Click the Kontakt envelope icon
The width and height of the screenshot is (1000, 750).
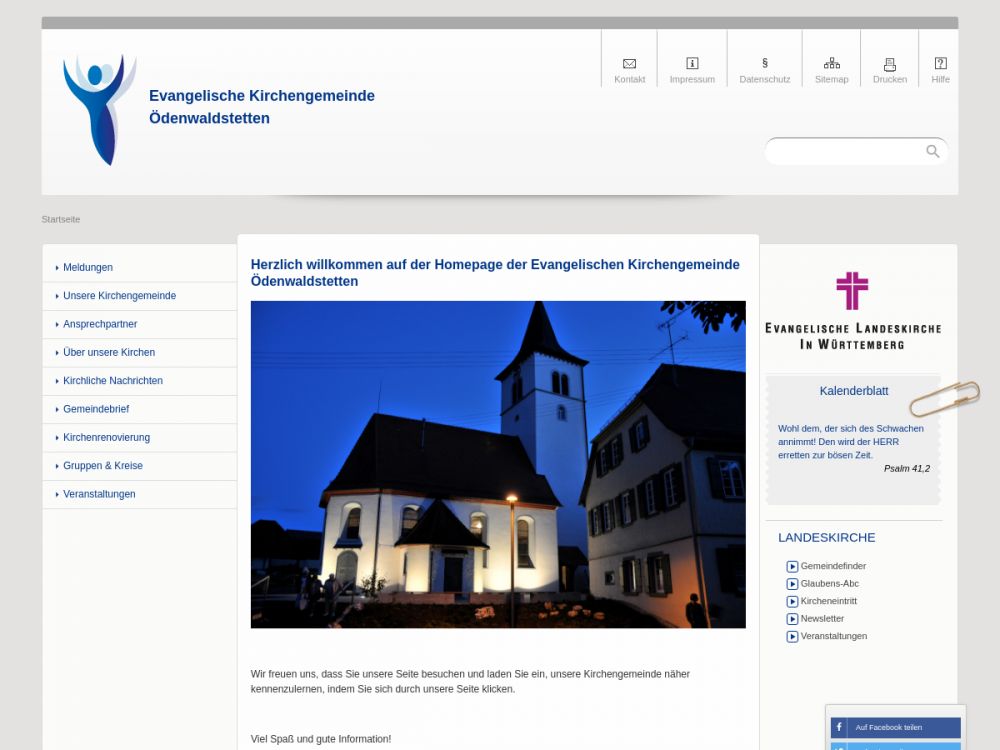coord(629,63)
